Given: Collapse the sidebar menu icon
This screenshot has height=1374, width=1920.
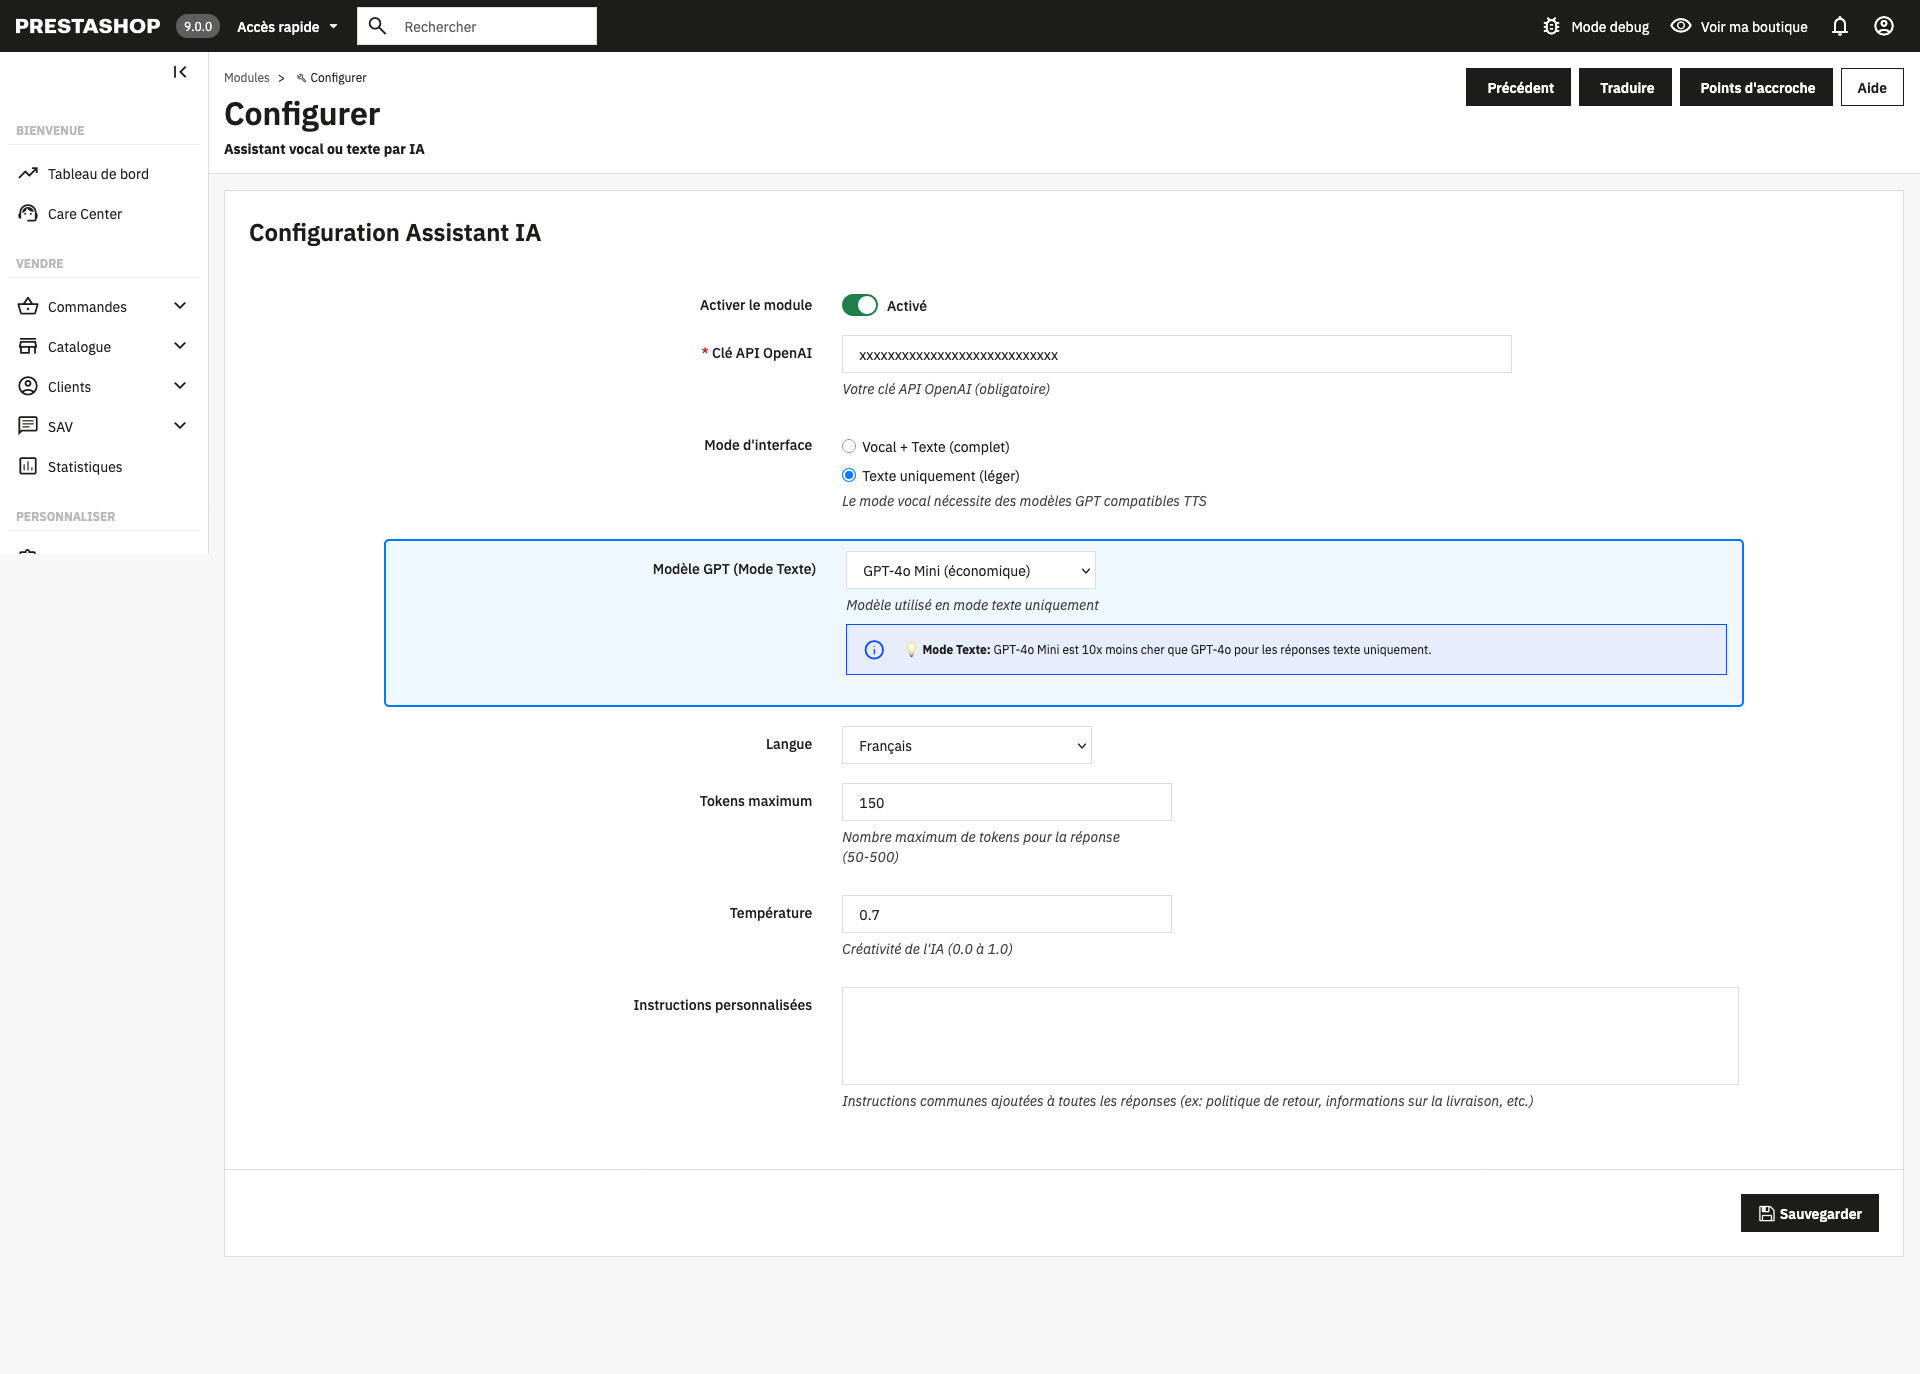Looking at the screenshot, I should (x=180, y=72).
